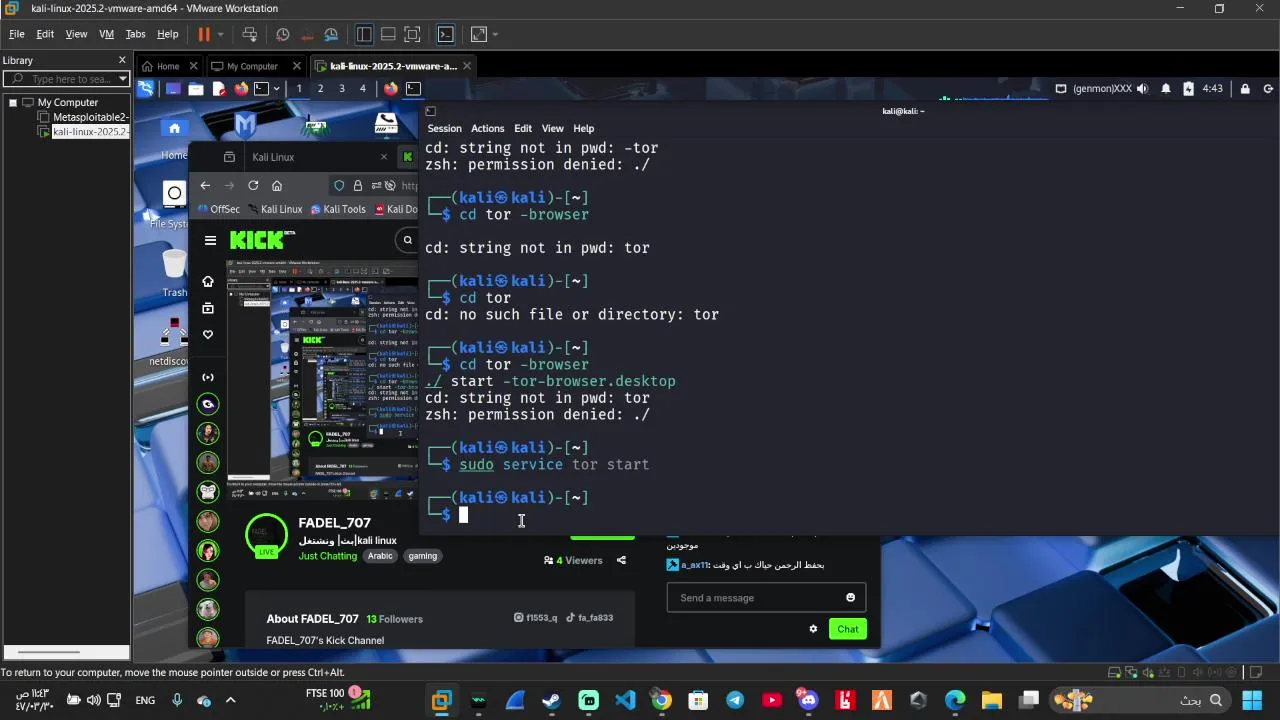Switch to Kali workspace 3
The height and width of the screenshot is (720, 1280).
click(342, 88)
